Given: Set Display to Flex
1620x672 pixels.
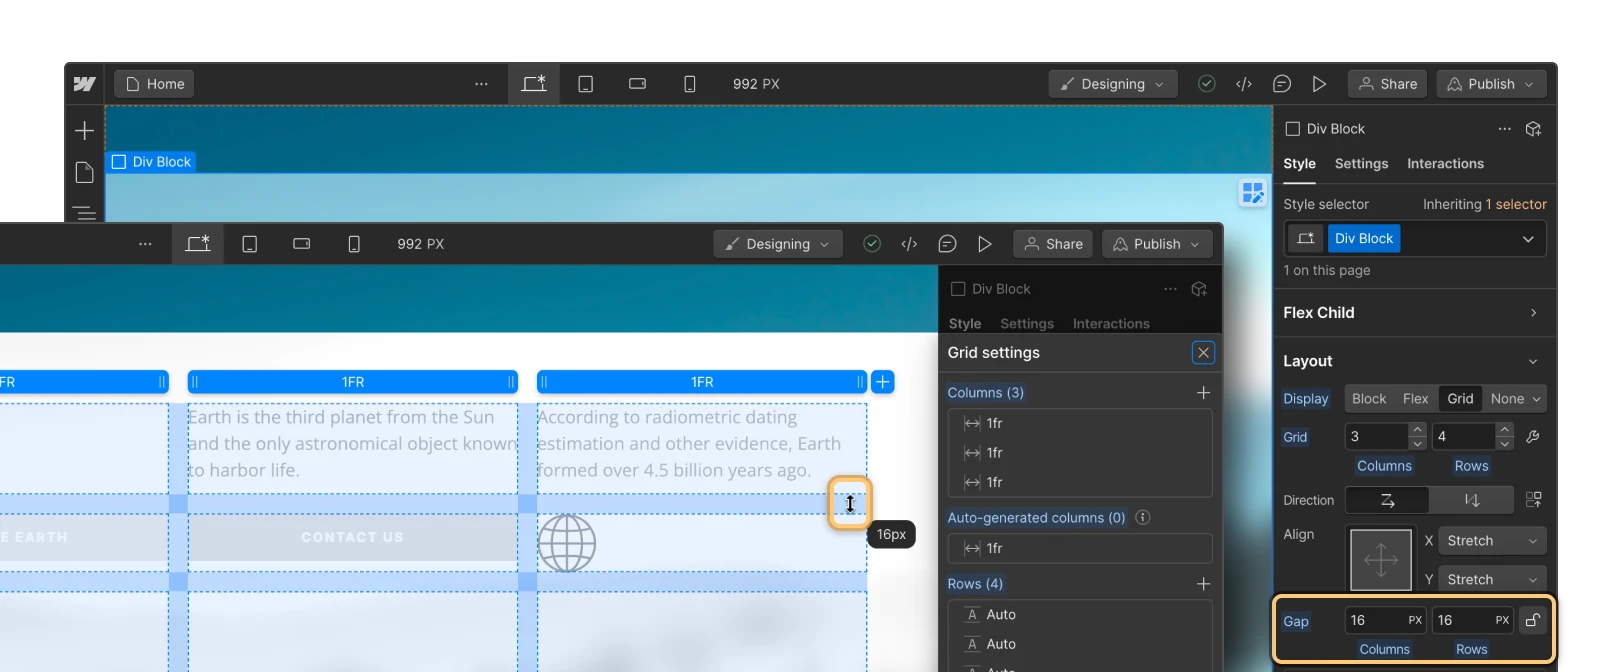Looking at the screenshot, I should pyautogui.click(x=1415, y=399).
